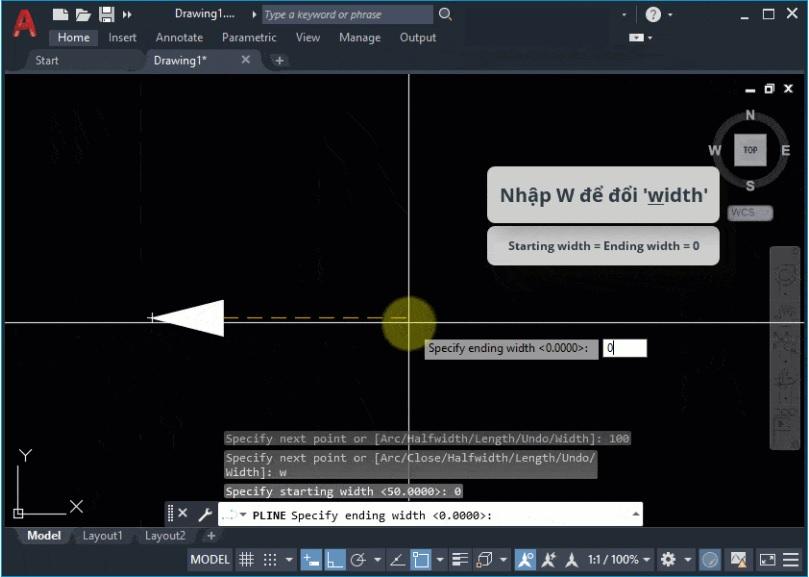The width and height of the screenshot is (809, 577).
Task: Open object snap settings dropdown arrow
Action: [440, 559]
